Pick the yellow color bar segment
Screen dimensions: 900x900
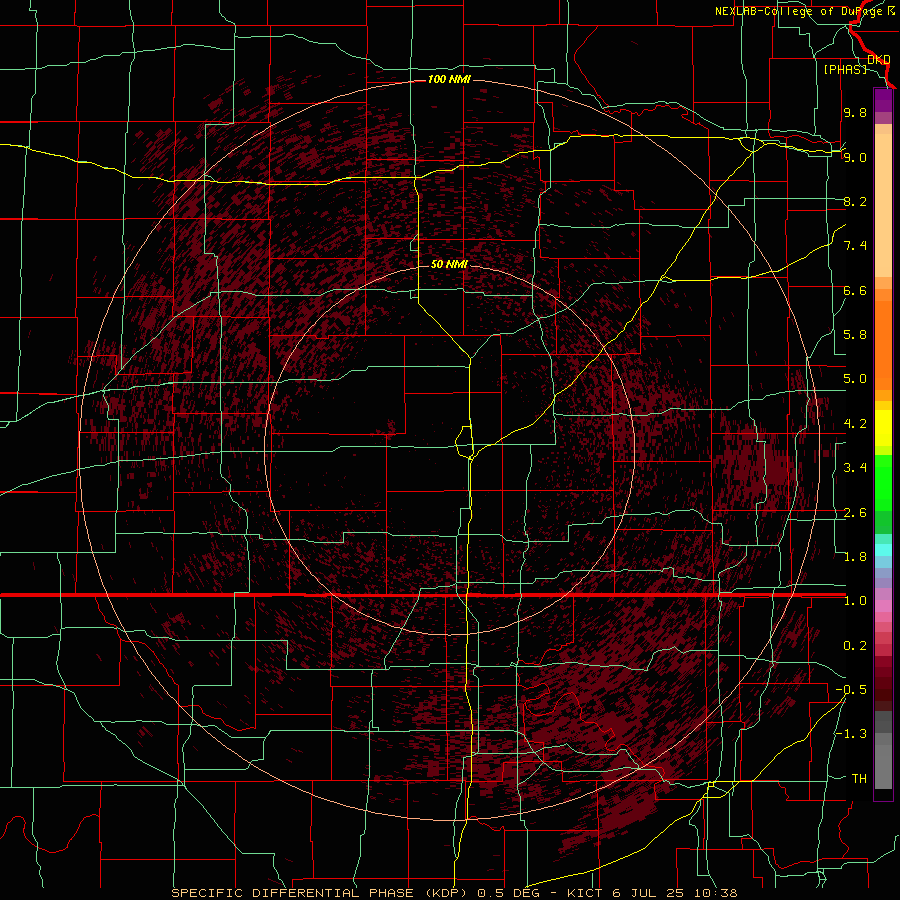point(883,428)
